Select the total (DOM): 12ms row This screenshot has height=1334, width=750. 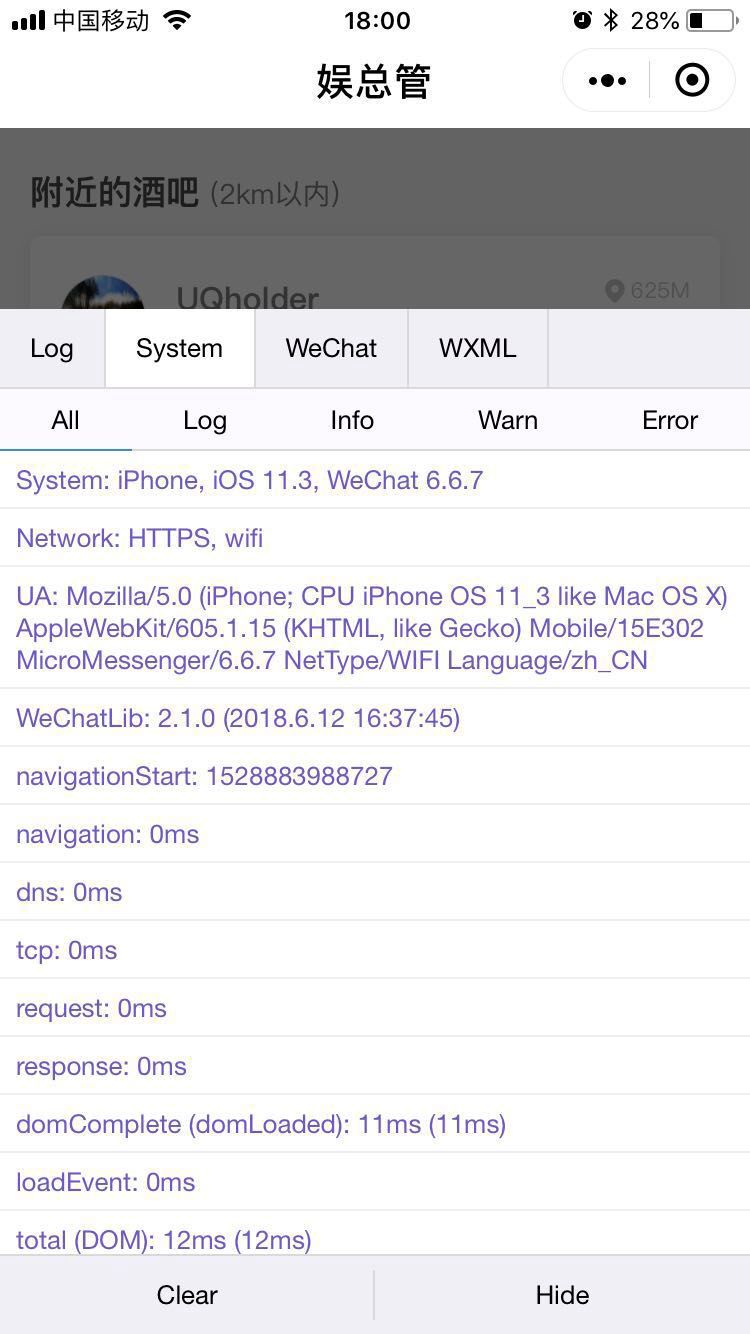tap(375, 1234)
